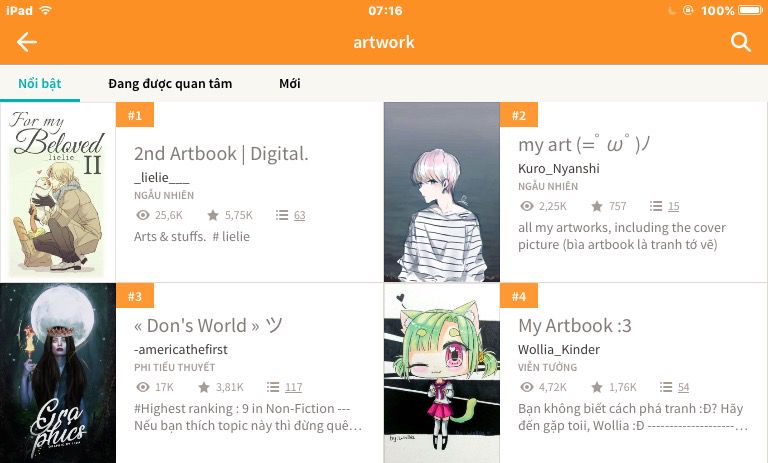Open the 117 parts link
The image size is (768, 463).
(x=293, y=387)
